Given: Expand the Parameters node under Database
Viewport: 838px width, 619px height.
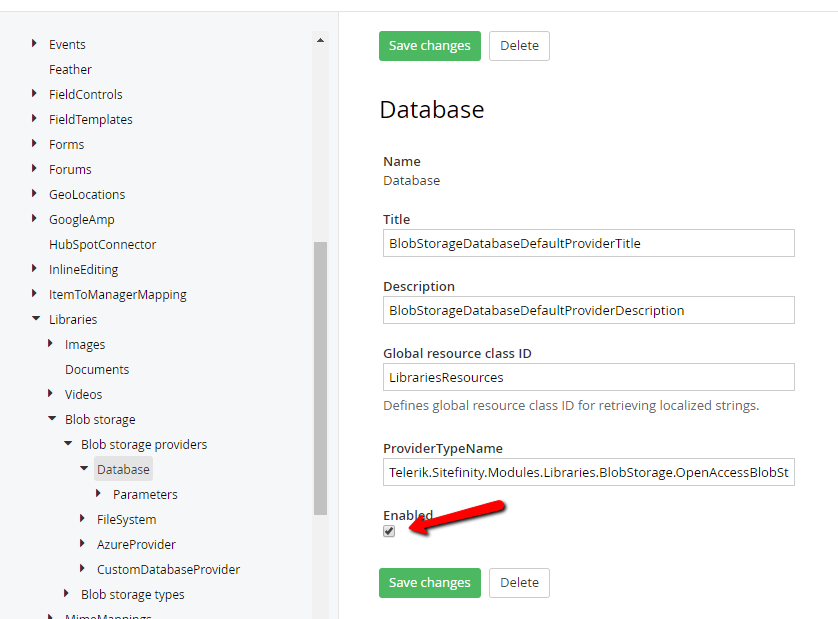Looking at the screenshot, I should [x=100, y=494].
